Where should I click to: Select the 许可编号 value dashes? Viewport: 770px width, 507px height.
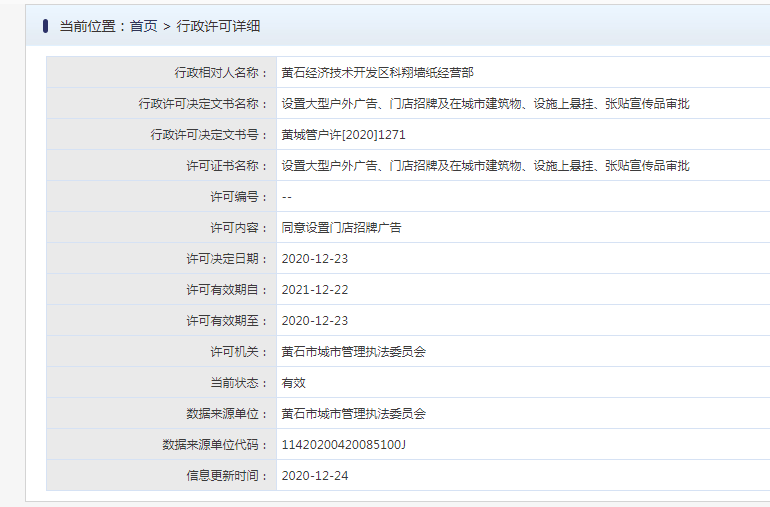[x=287, y=197]
